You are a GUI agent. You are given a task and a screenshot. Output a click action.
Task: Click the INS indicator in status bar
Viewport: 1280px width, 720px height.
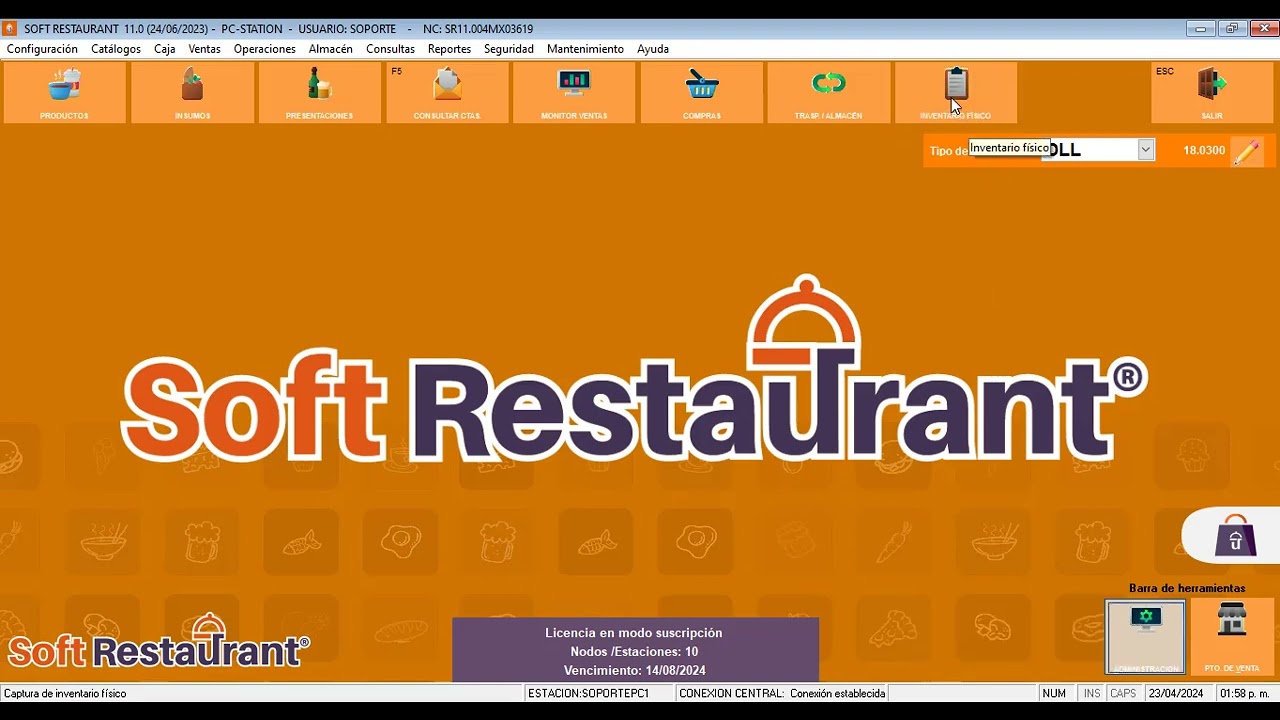point(1092,693)
